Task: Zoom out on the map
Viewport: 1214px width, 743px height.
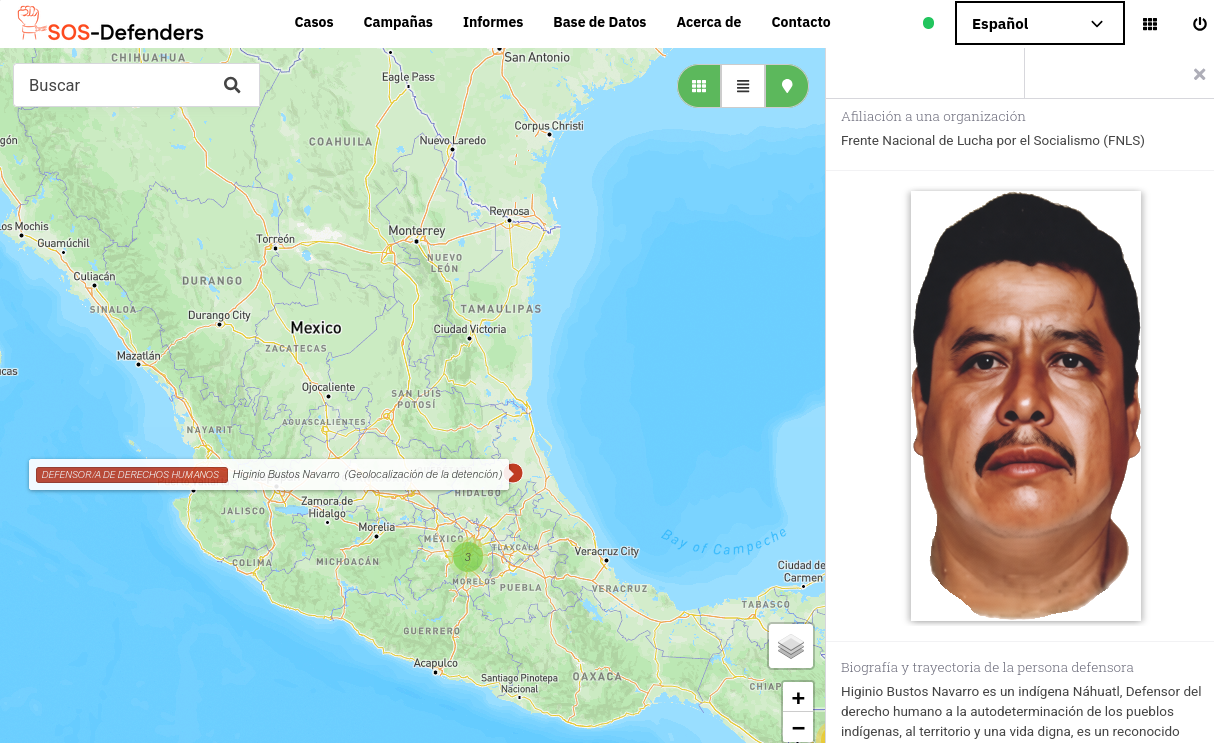Action: coord(798,728)
